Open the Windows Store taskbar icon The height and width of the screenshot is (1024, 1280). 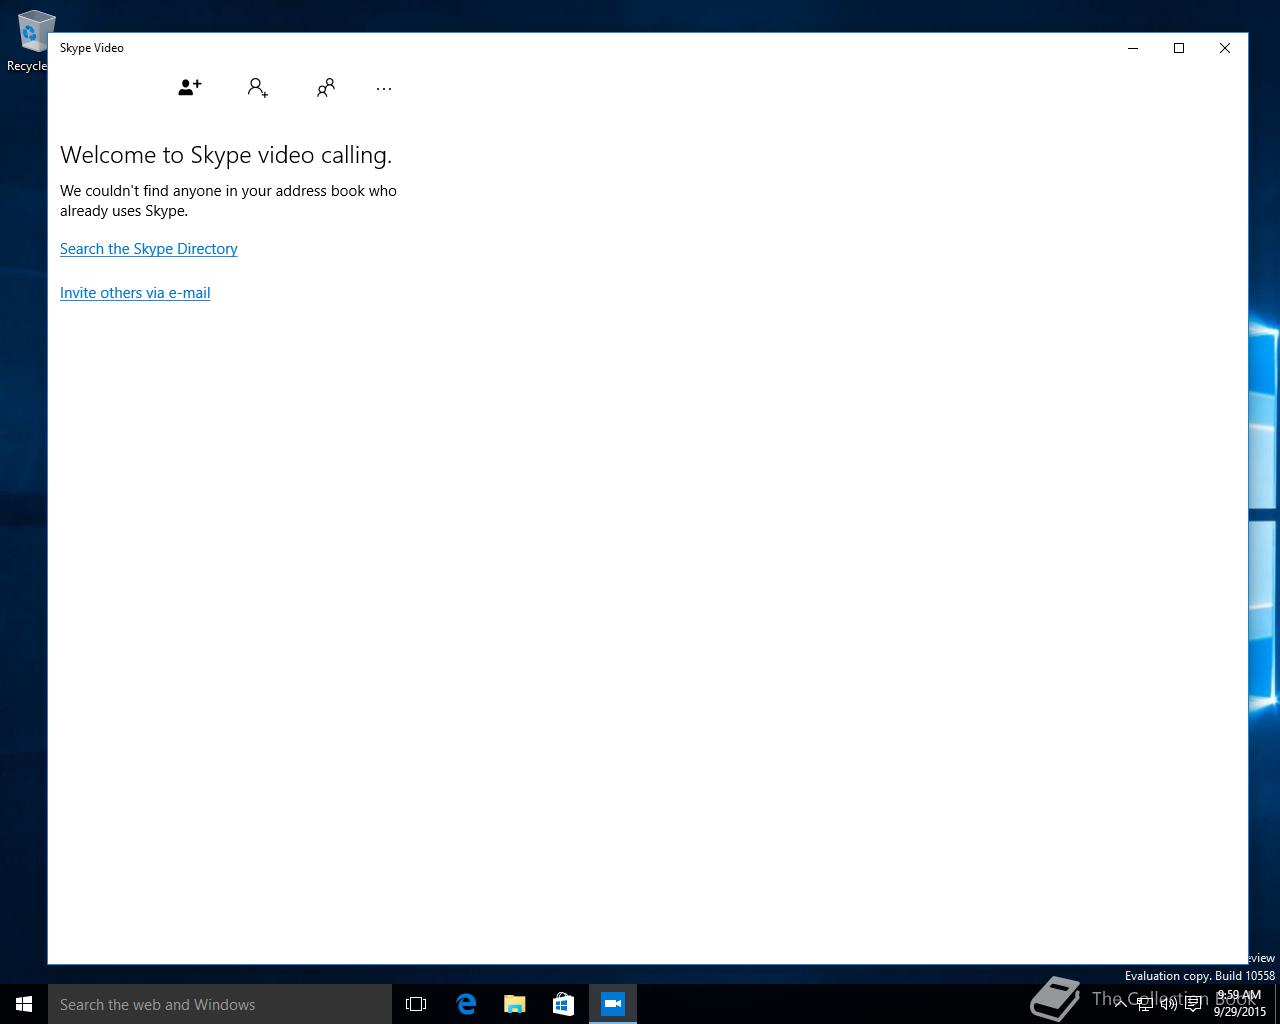[564, 1004]
